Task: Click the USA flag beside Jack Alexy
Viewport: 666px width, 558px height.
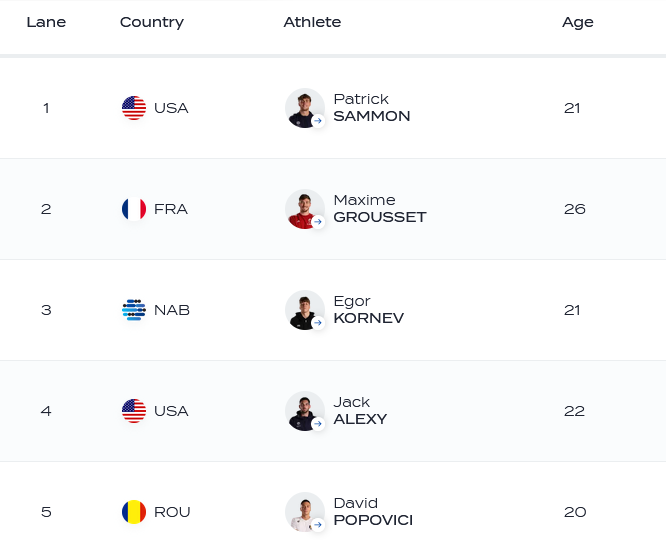Action: tap(134, 411)
